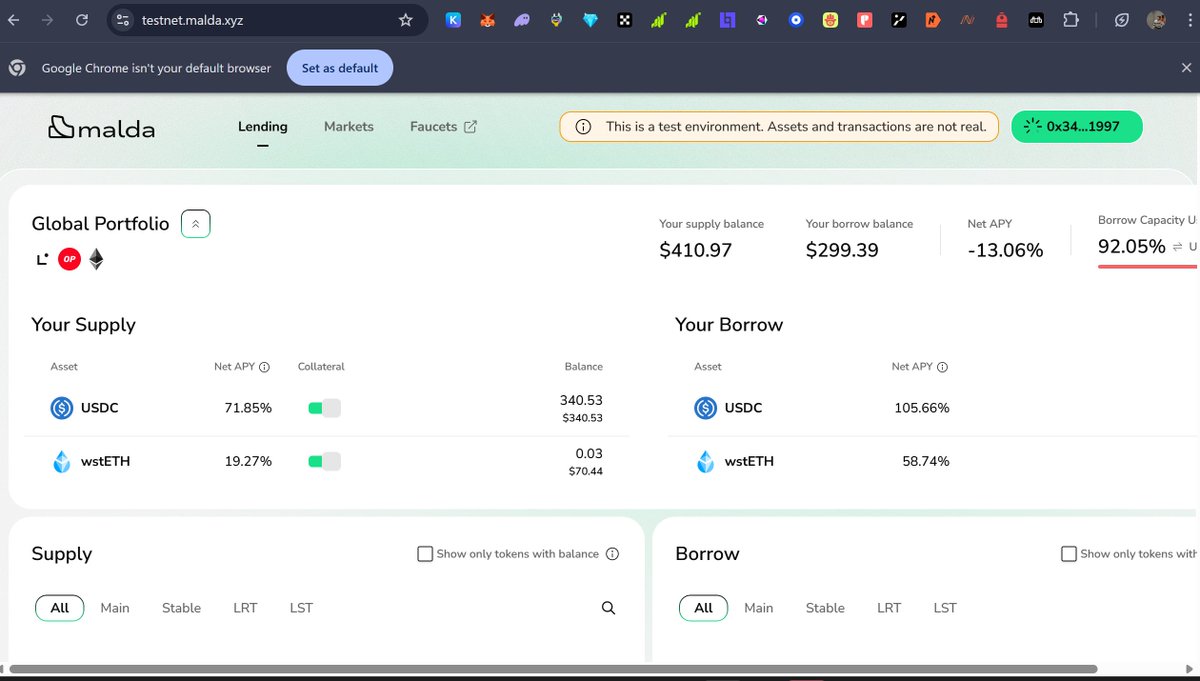Viewport: 1200px width, 681px height.
Task: Open the search magnifier in the Supply panel
Action: [608, 608]
